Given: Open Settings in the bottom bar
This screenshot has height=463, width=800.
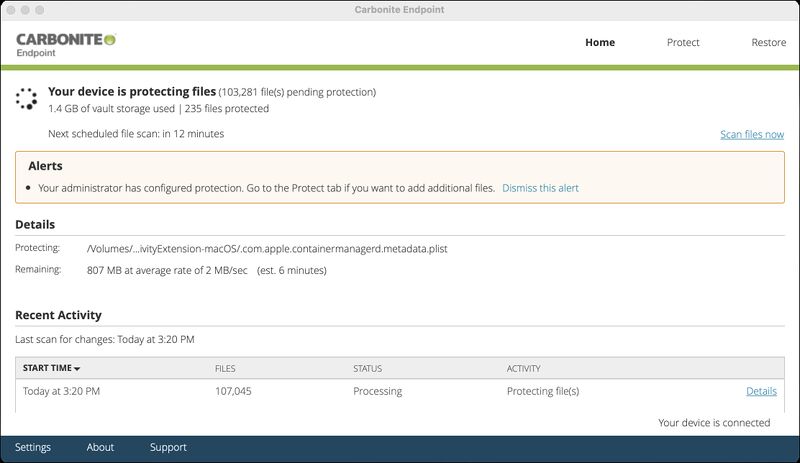Looking at the screenshot, I should [x=33, y=447].
